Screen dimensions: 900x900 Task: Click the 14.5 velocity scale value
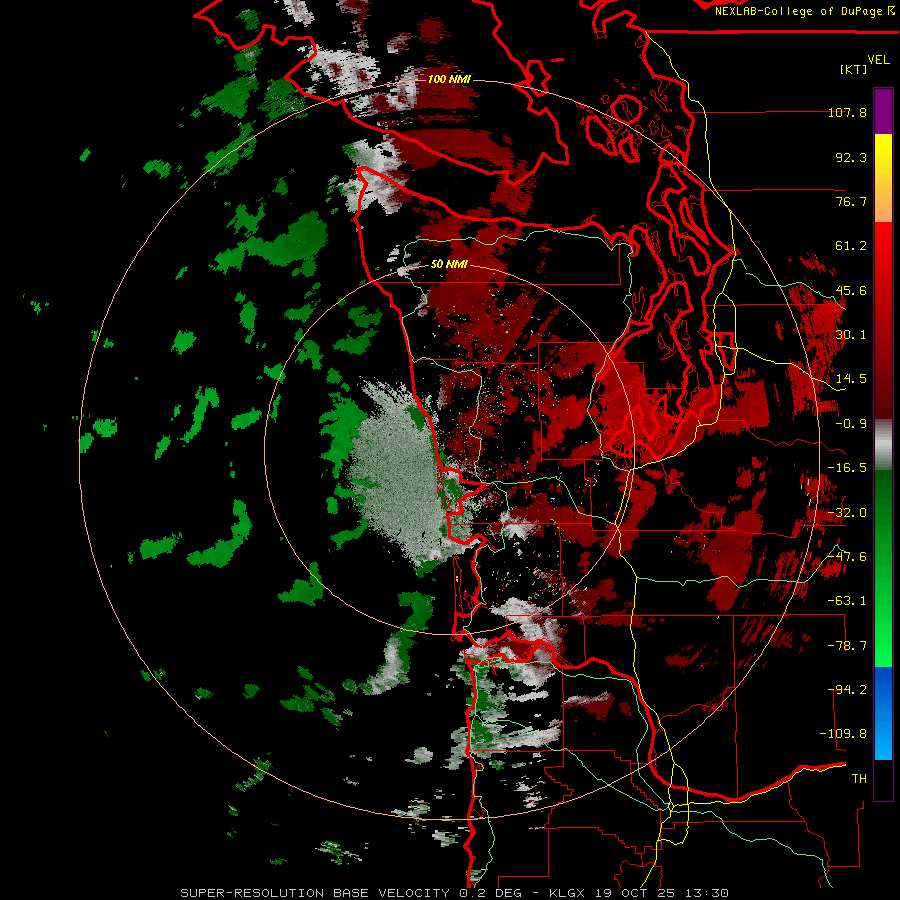(851, 379)
